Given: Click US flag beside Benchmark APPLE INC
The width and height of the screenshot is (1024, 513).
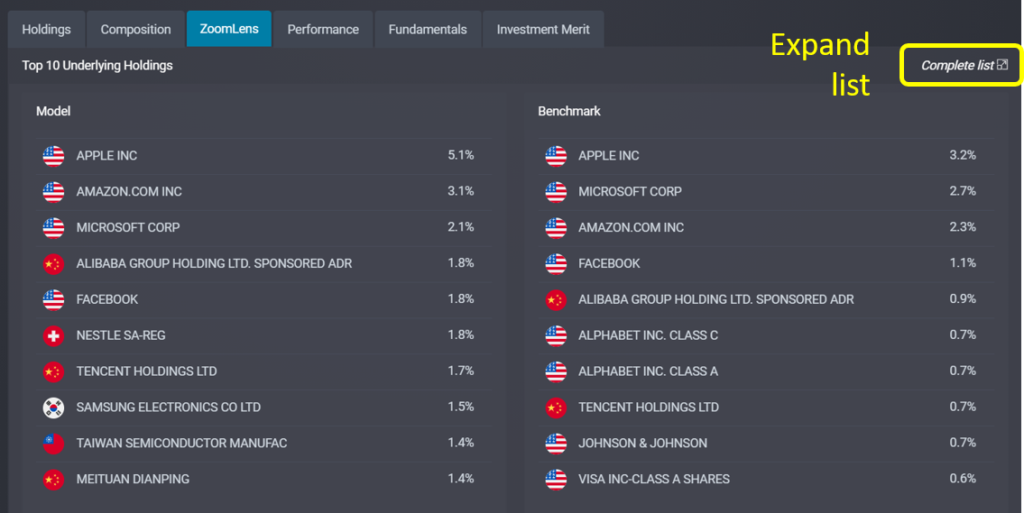Looking at the screenshot, I should [x=556, y=156].
